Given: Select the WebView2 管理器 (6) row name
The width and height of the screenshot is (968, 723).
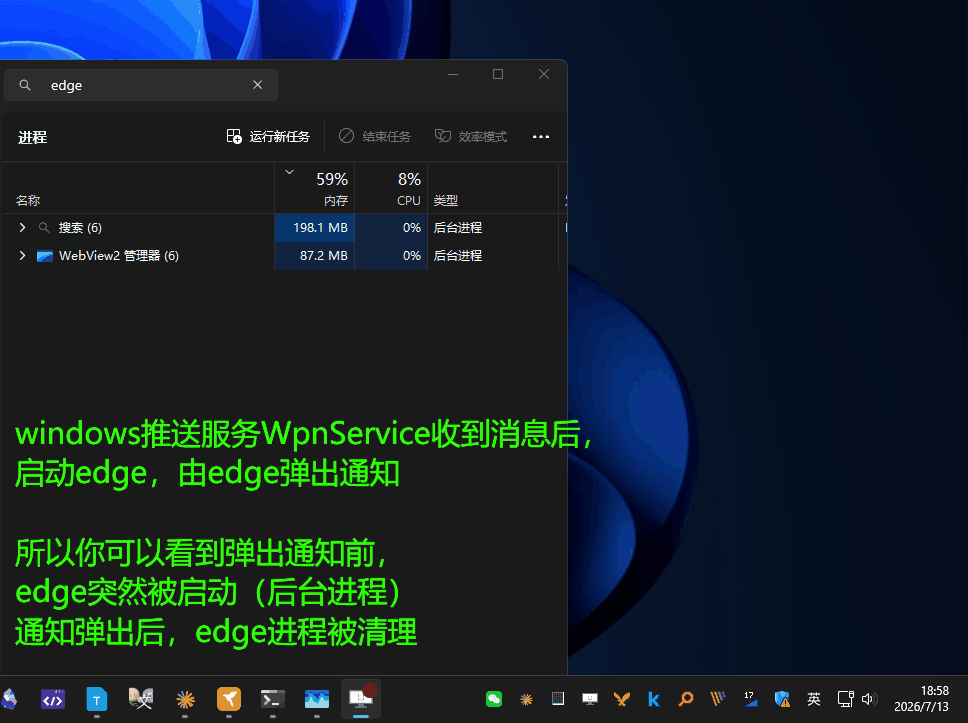Looking at the screenshot, I should click(119, 256).
